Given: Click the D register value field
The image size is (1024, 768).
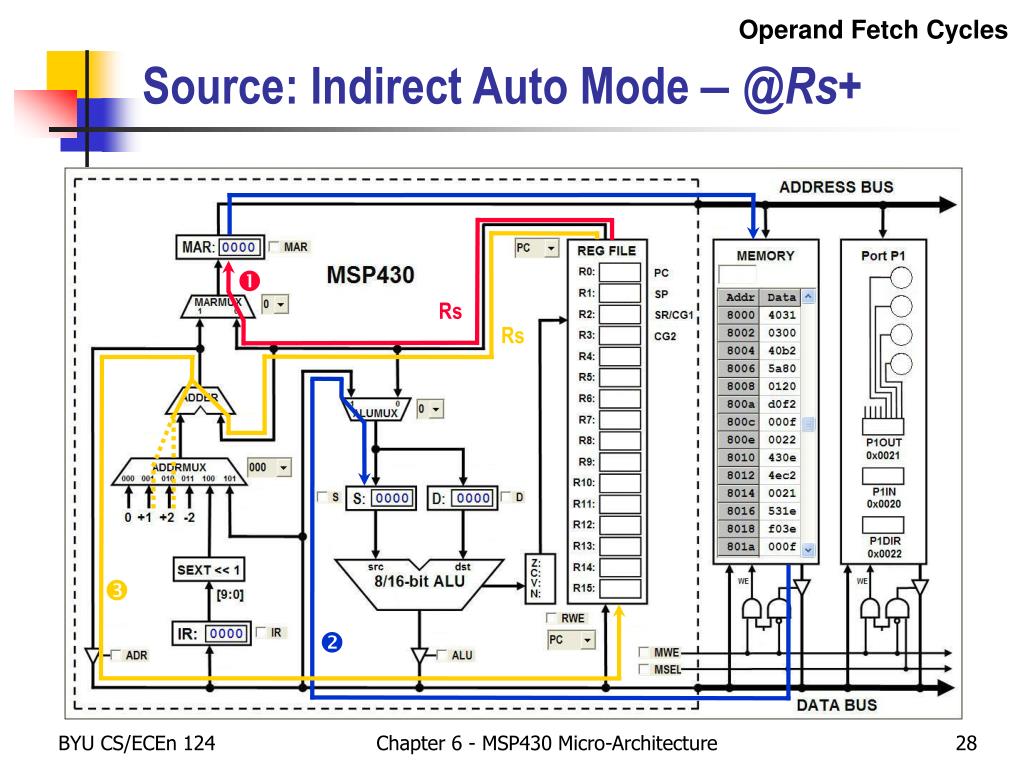Looking at the screenshot, I should (x=473, y=498).
